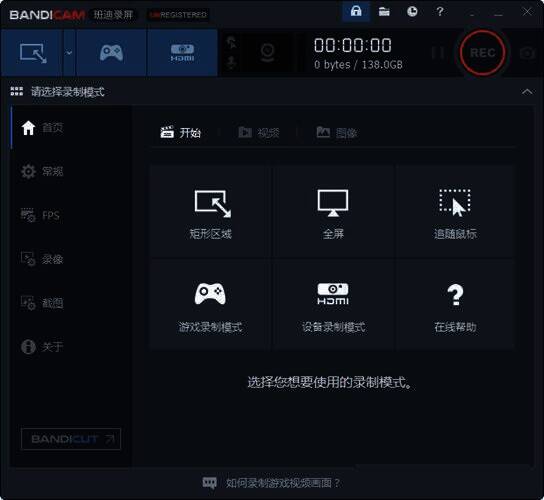Screen dimensions: 544x500
Task: Click the pause recording button
Action: [437, 53]
